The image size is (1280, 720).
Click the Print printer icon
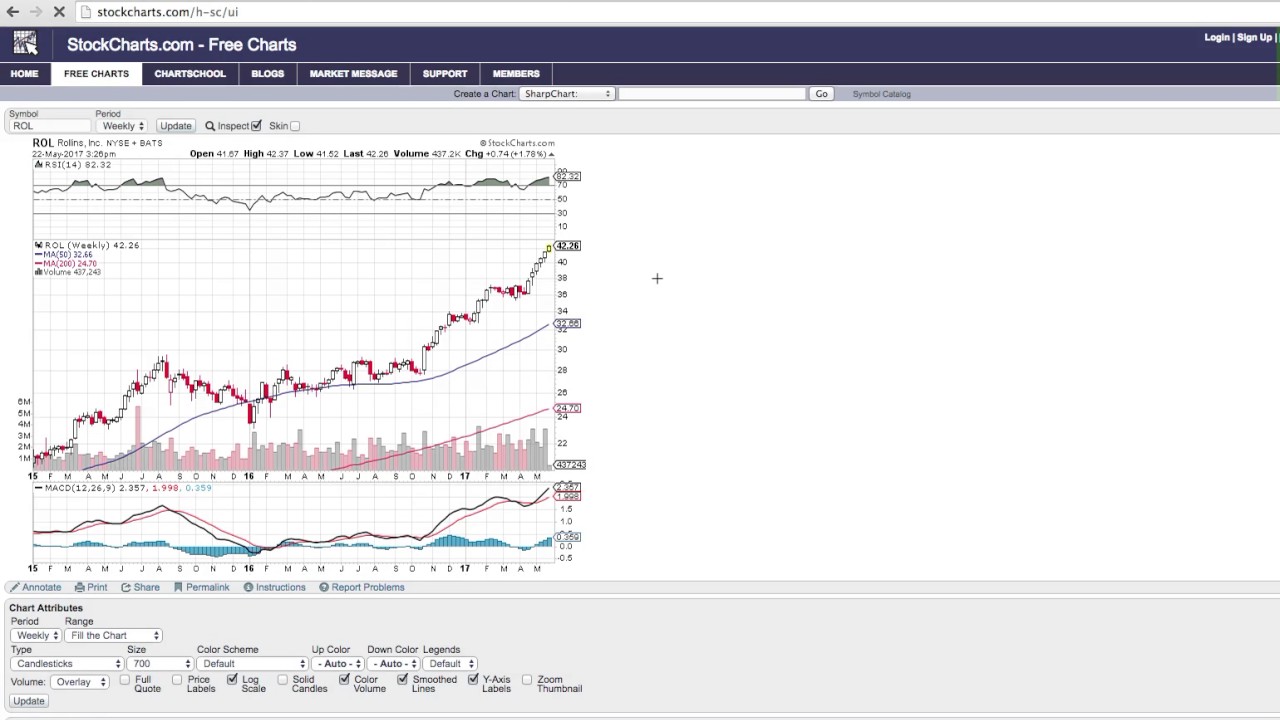(80, 587)
